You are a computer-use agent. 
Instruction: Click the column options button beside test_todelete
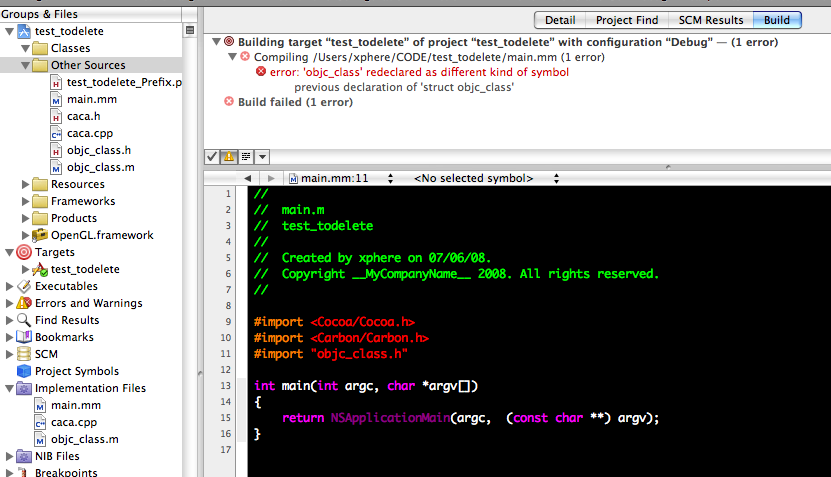(190, 31)
